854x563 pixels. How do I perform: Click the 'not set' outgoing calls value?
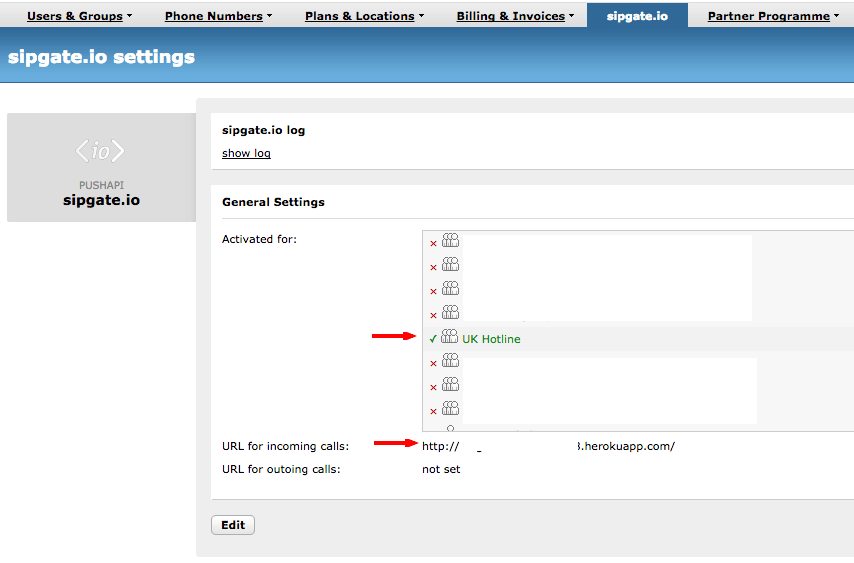pos(441,469)
